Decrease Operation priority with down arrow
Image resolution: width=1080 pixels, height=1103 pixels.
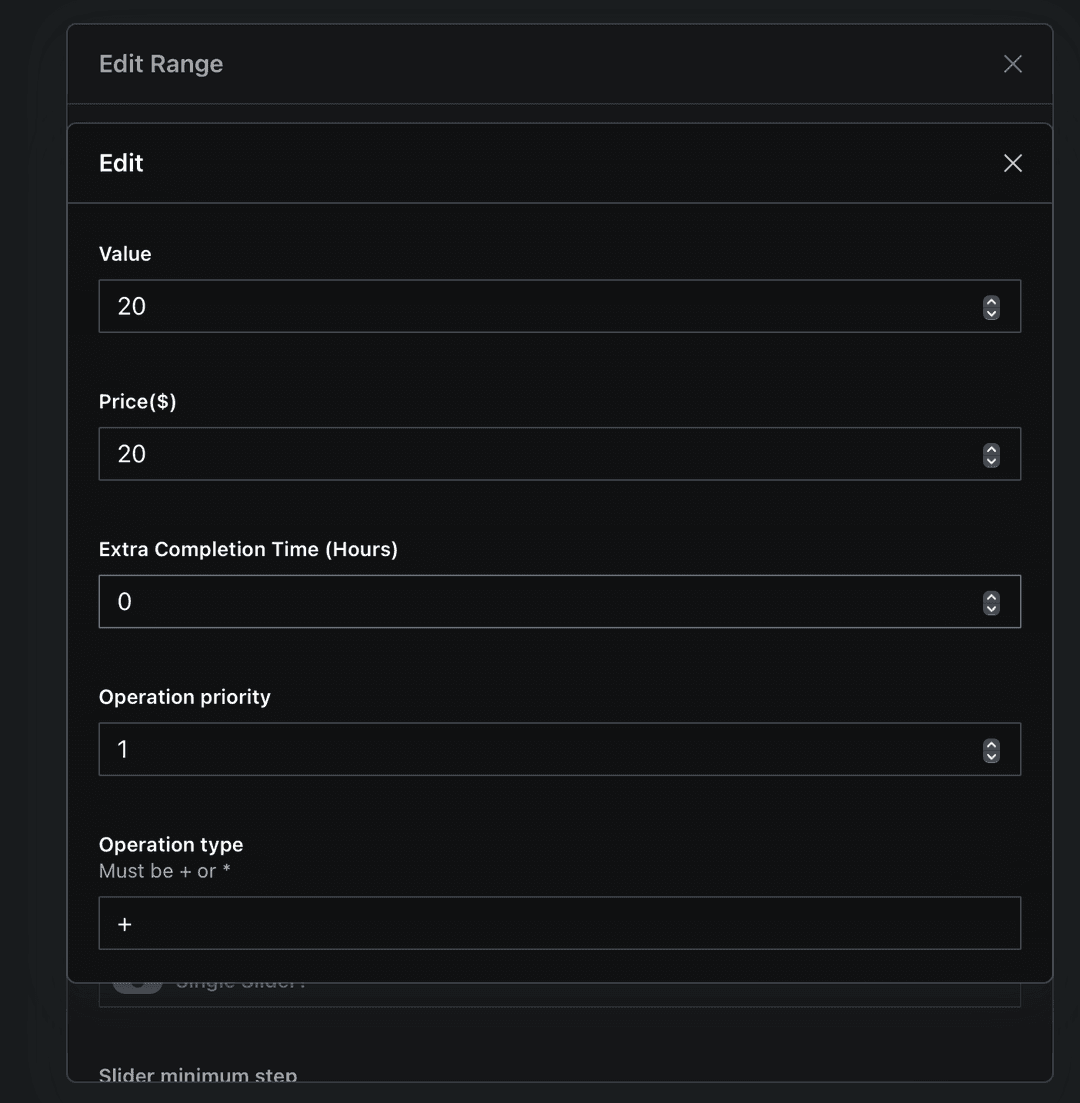[x=991, y=756]
